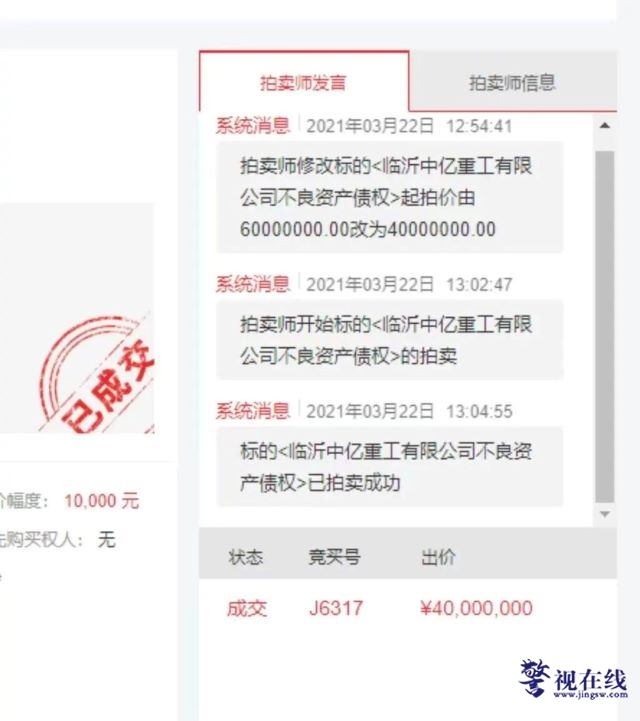Click bidder number J6317

pos(336,608)
